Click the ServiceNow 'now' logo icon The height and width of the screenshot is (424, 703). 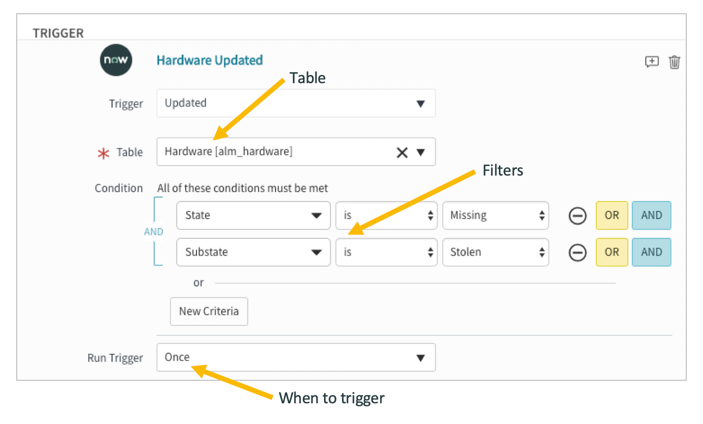[116, 61]
